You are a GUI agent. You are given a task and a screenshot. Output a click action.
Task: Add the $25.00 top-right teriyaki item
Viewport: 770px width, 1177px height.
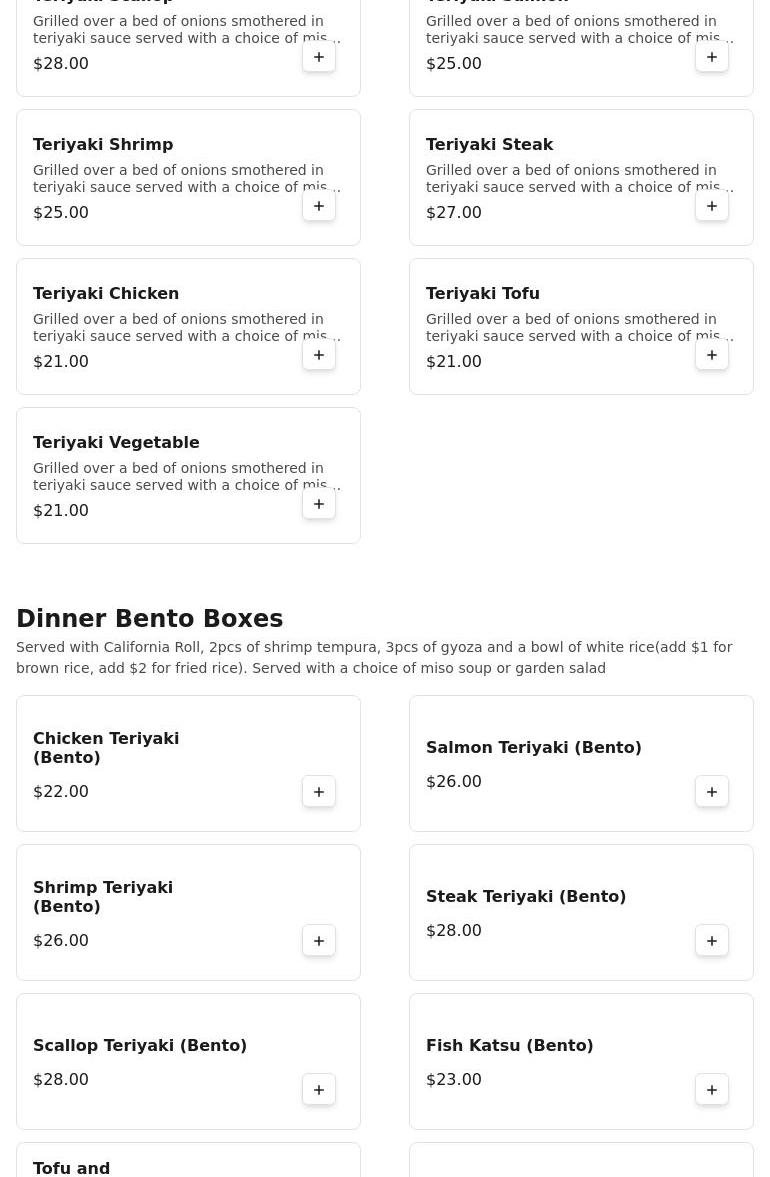(711, 57)
